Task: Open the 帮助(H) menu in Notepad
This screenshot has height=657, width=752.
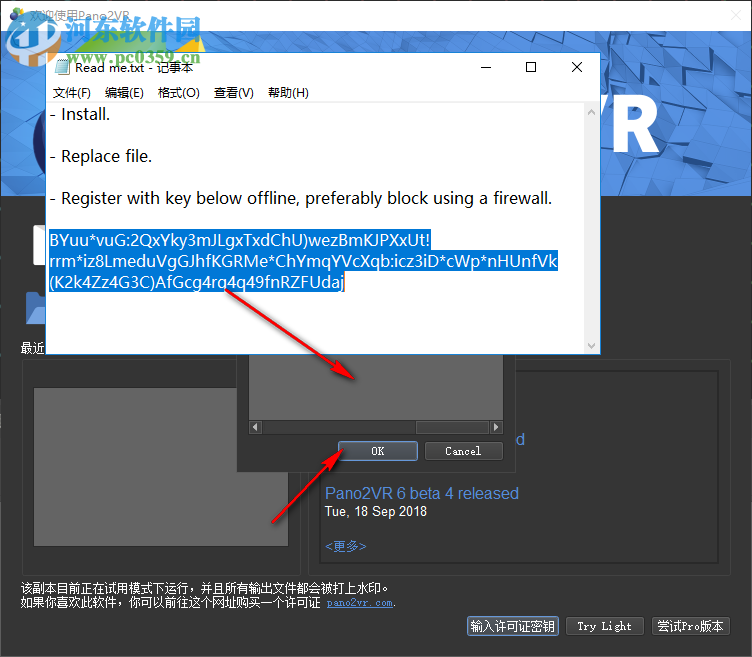Action: pyautogui.click(x=288, y=93)
